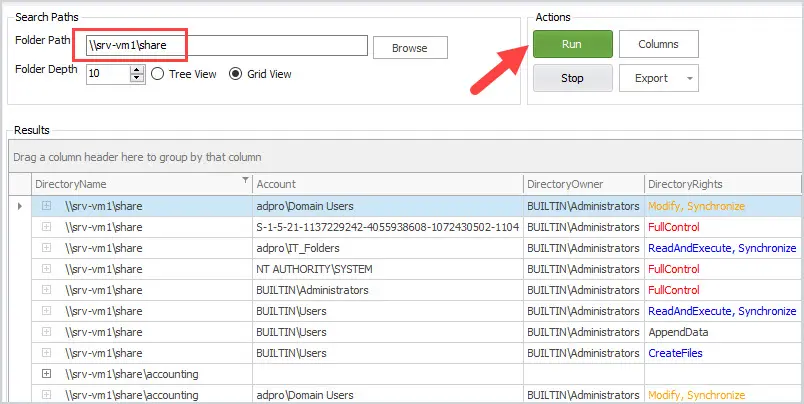Viewport: 804px width, 404px height.
Task: Click the Browse button
Action: coord(410,48)
